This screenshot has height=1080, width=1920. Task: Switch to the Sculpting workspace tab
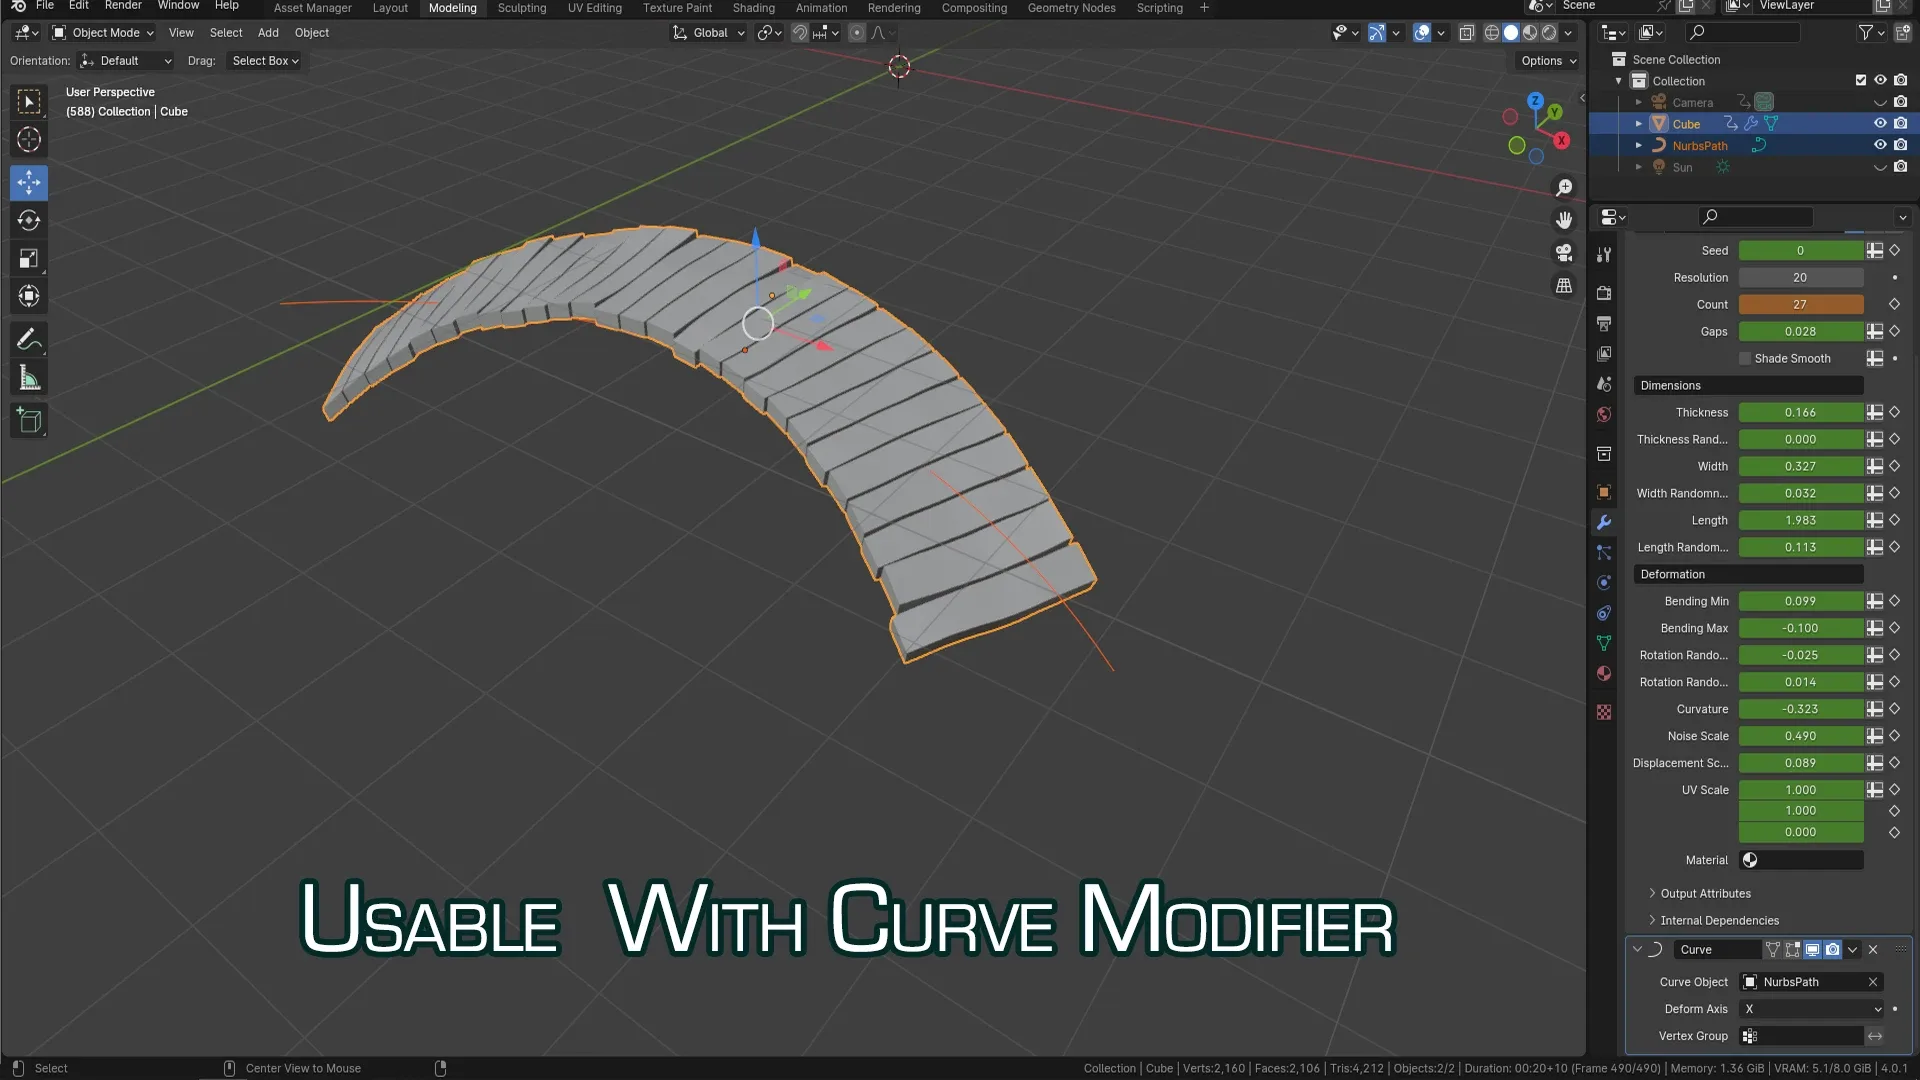pos(521,8)
